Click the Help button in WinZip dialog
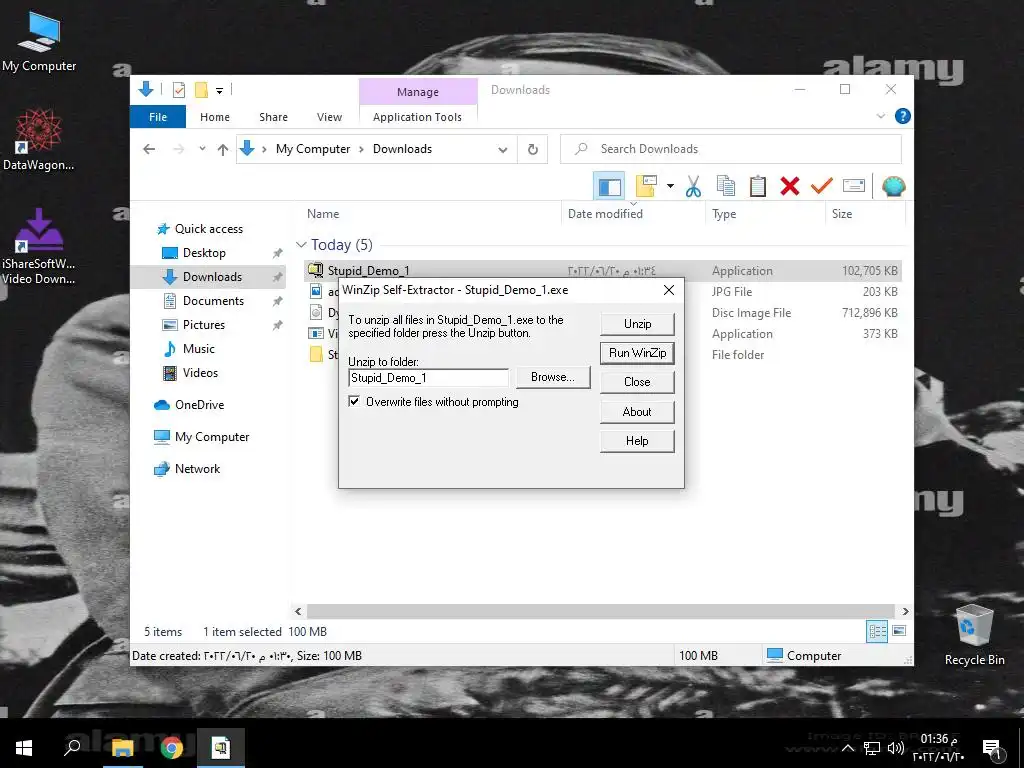 (637, 441)
